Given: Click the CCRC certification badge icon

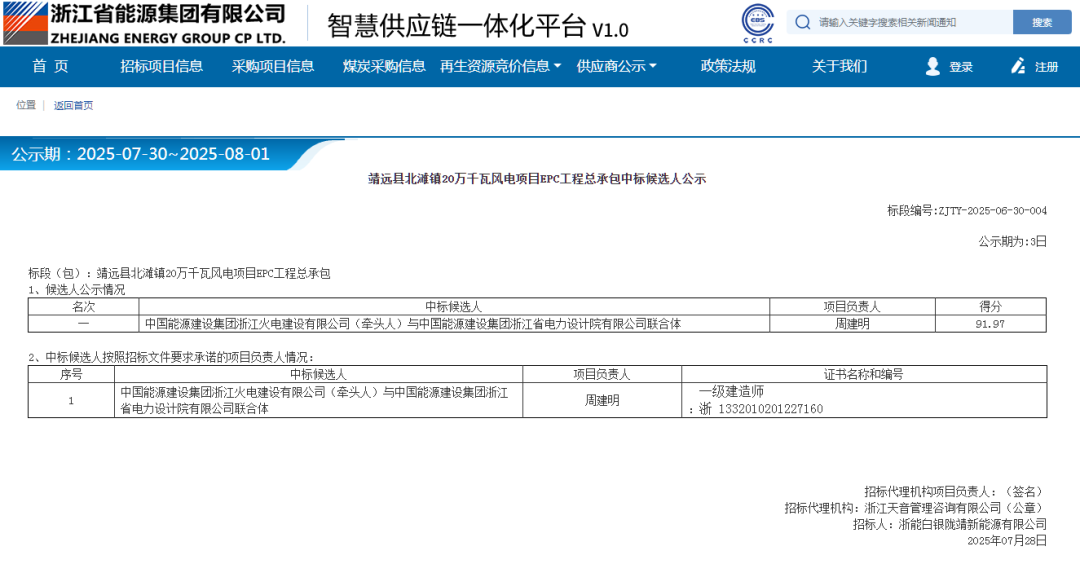Looking at the screenshot, I should pos(757,23).
